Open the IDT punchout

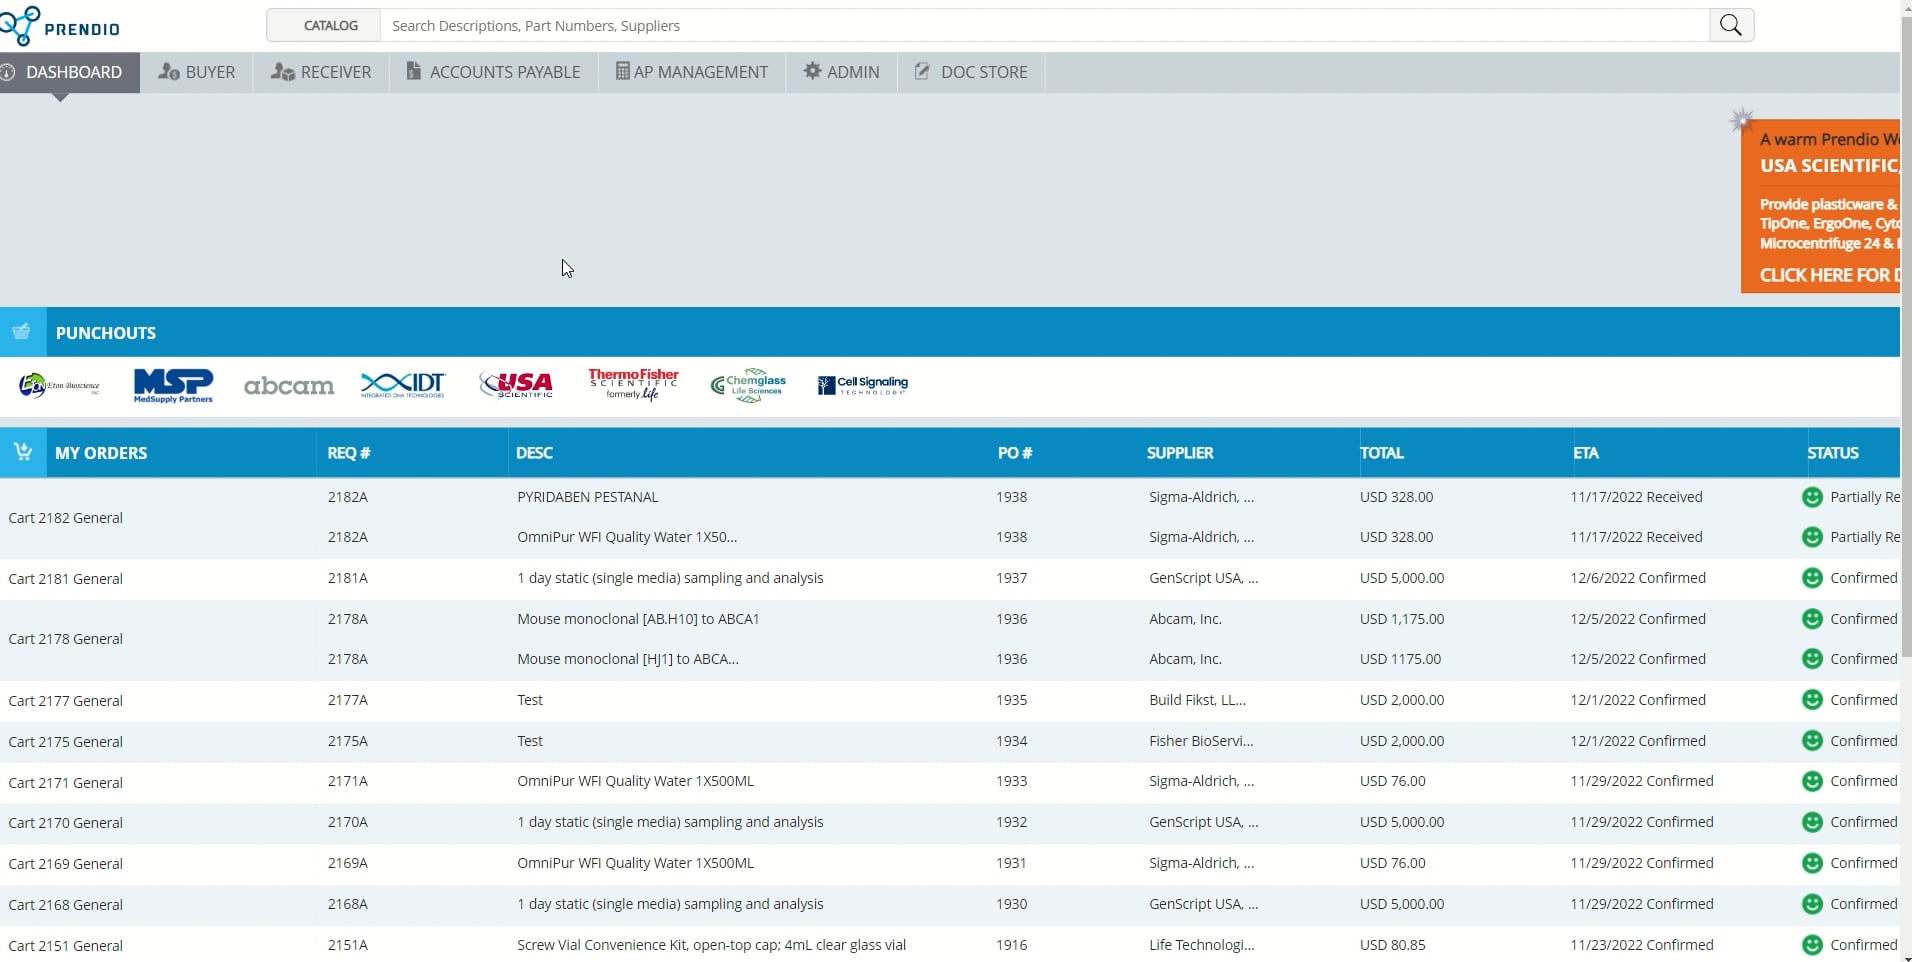pyautogui.click(x=403, y=384)
